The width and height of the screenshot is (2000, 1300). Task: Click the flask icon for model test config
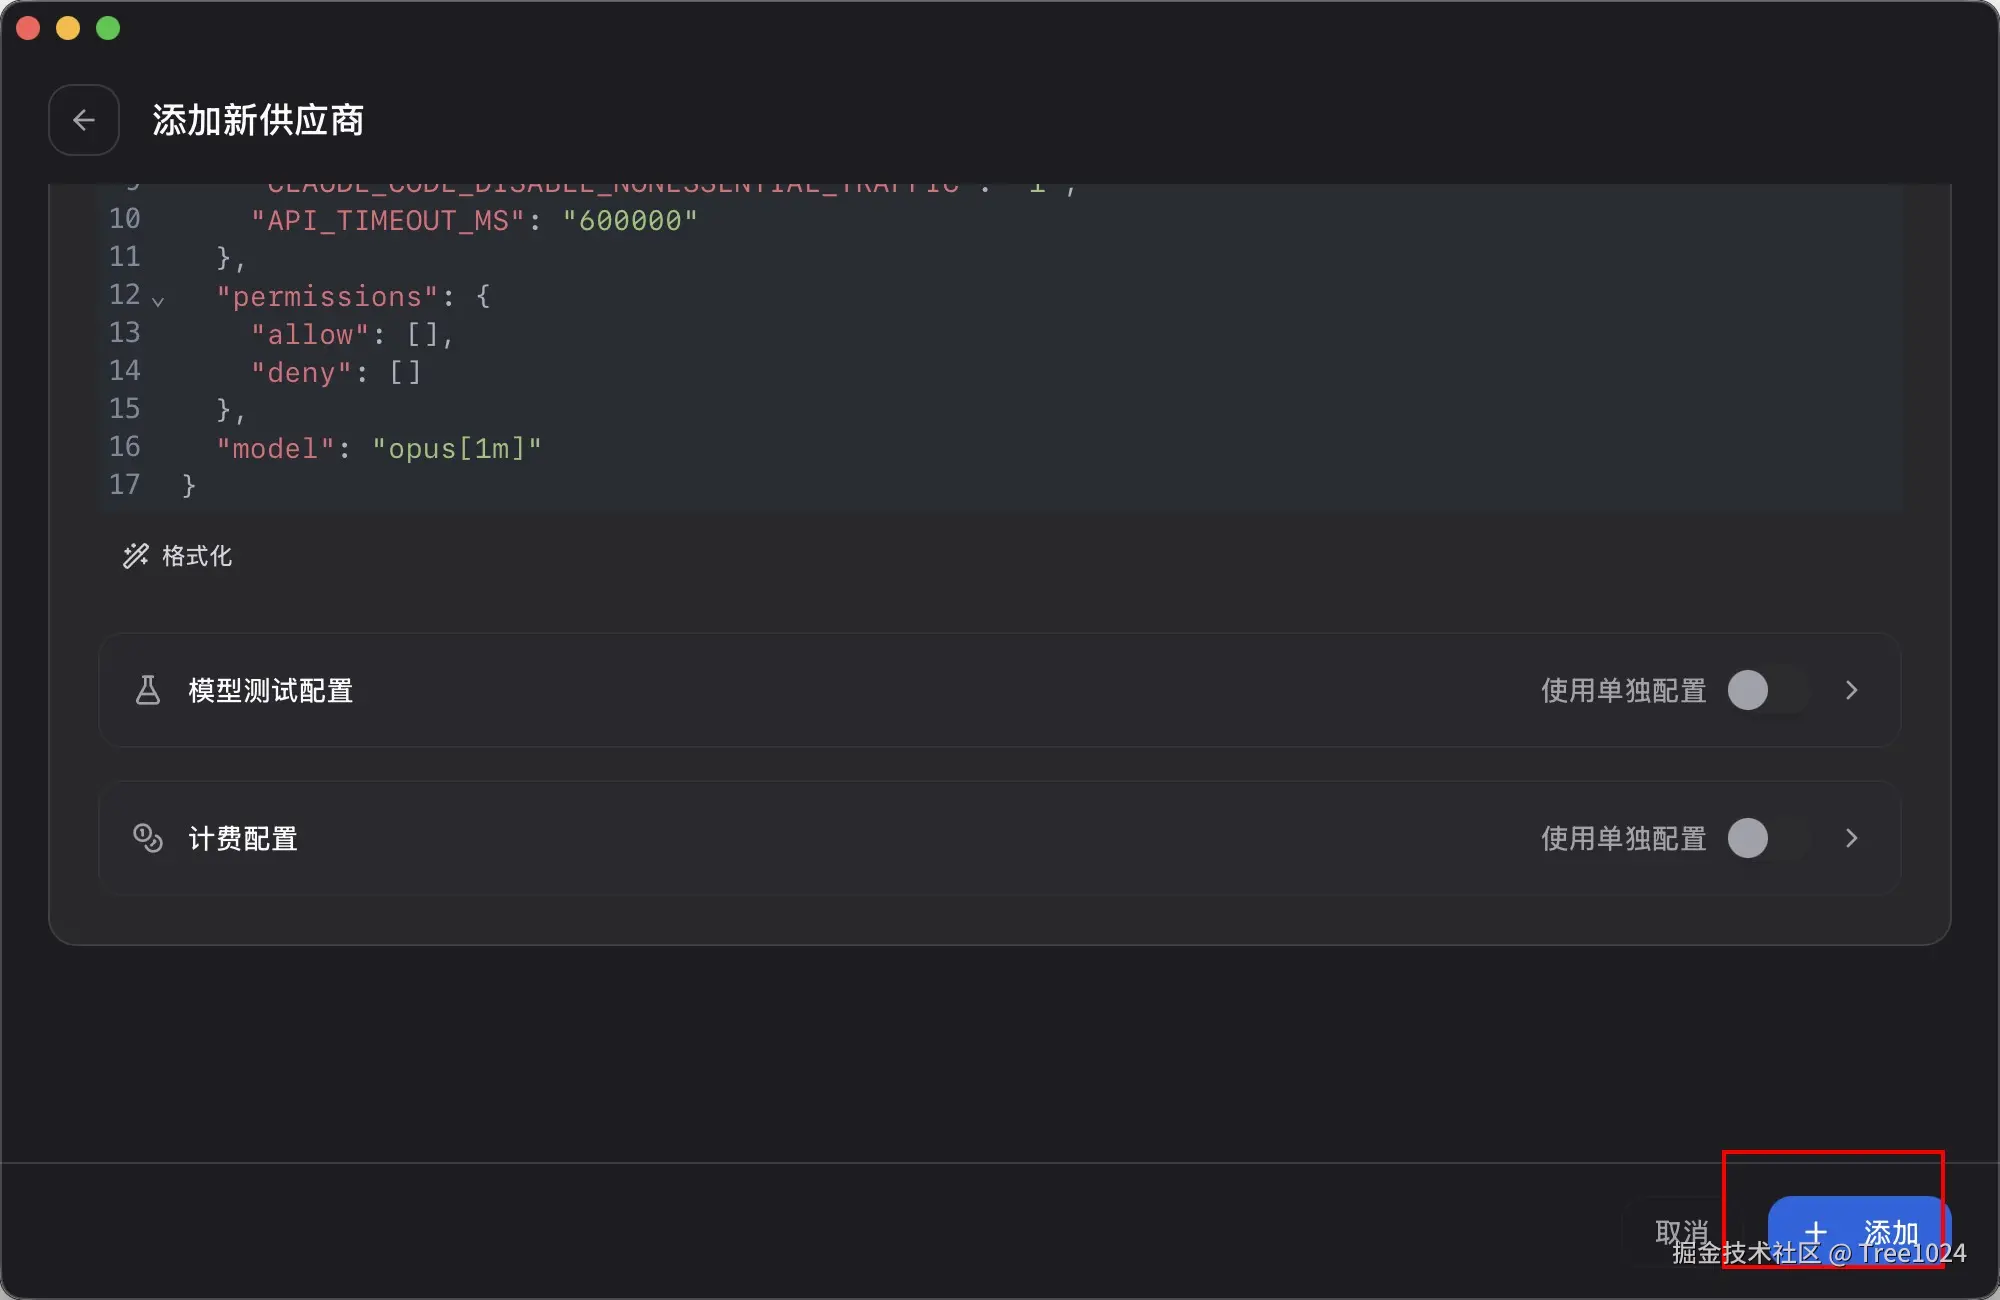(x=148, y=690)
